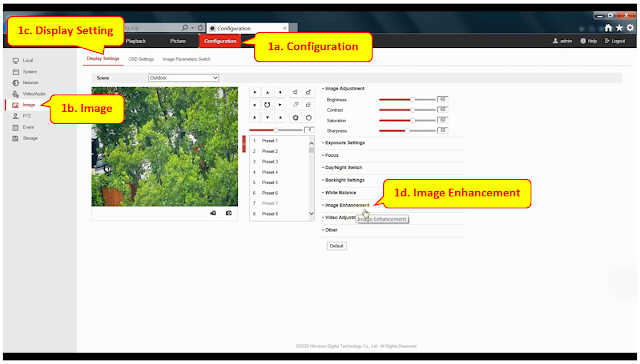Image resolution: width=640 pixels, height=364 pixels.
Task: Click the Logout link
Action: (x=615, y=41)
